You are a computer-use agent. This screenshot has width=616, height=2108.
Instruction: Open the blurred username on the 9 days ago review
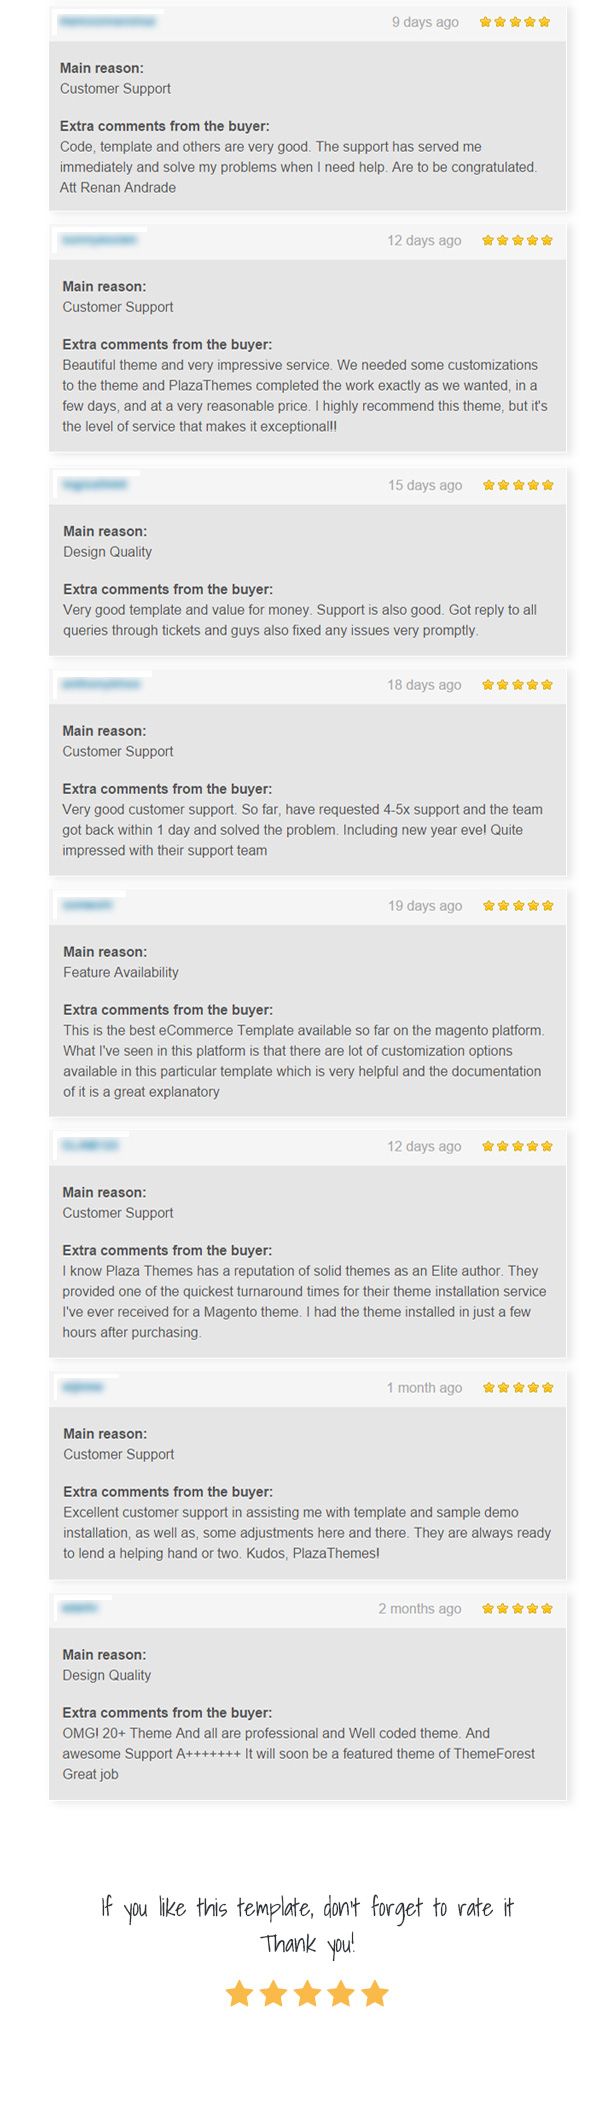pyautogui.click(x=107, y=21)
